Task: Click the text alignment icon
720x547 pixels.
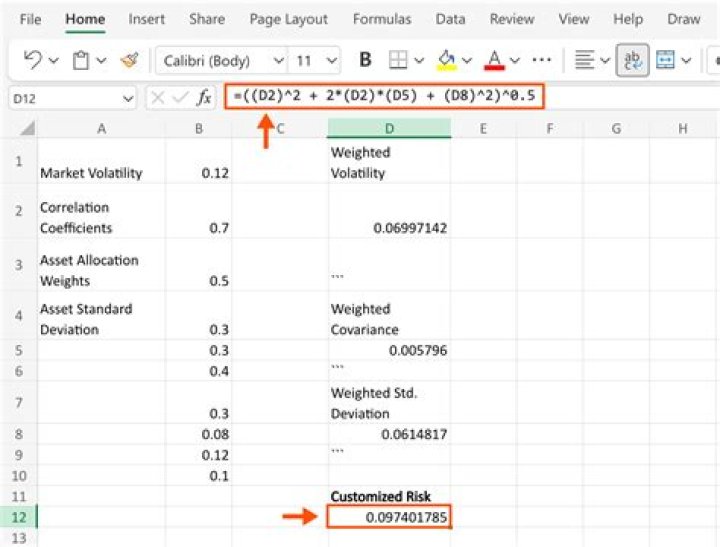Action: (x=586, y=61)
